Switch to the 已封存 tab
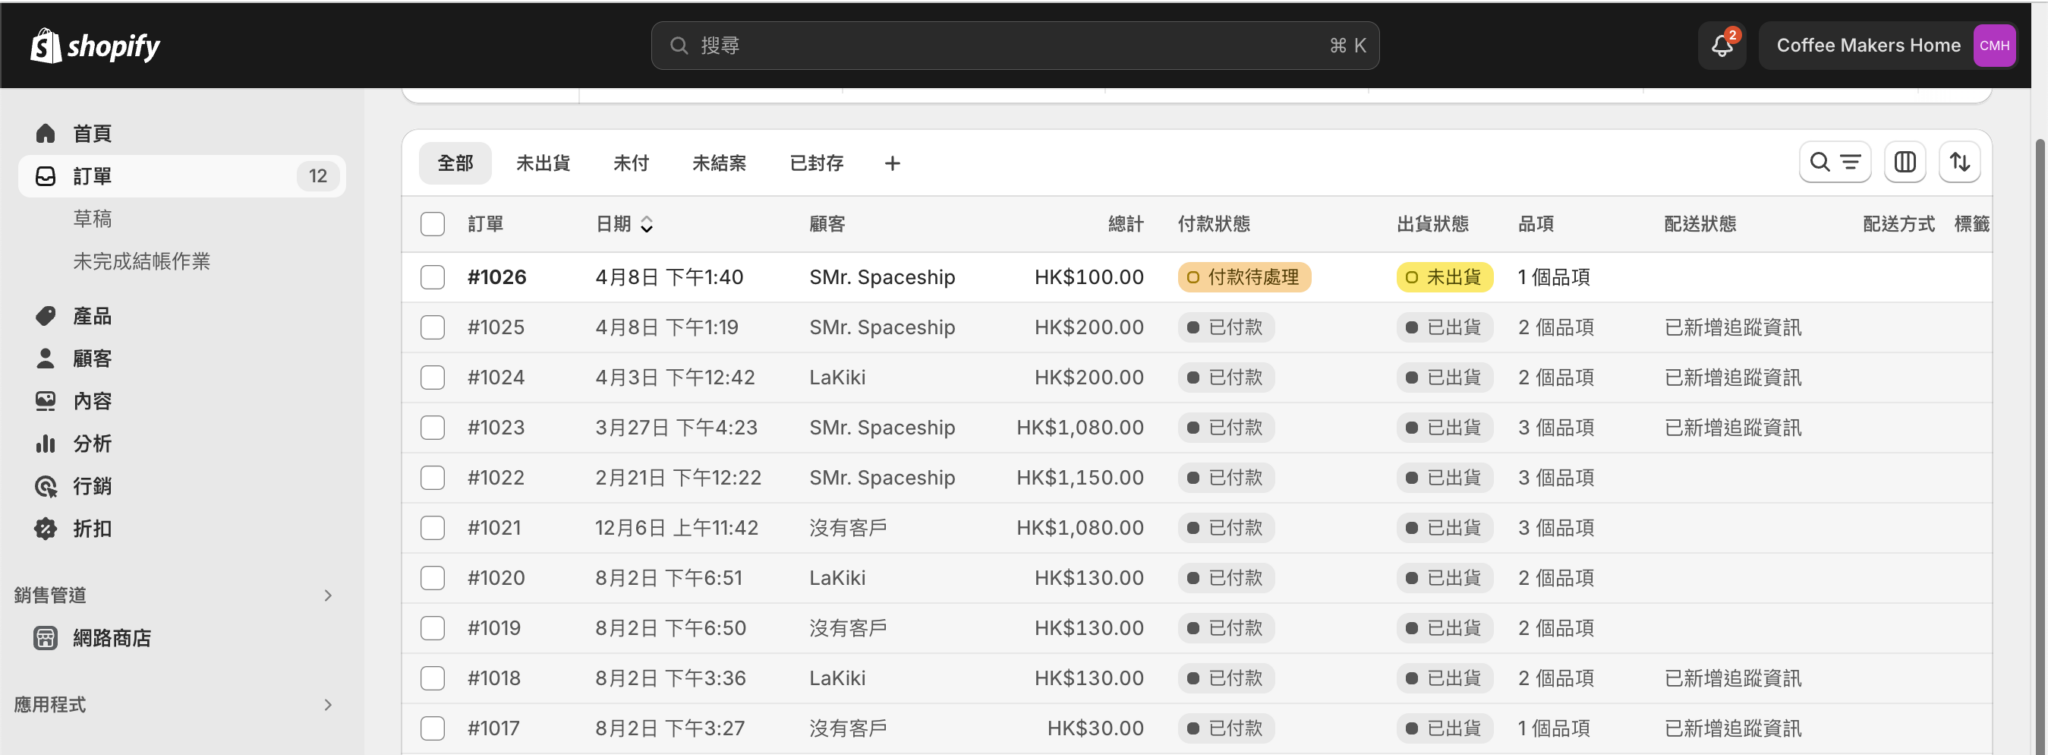 816,163
